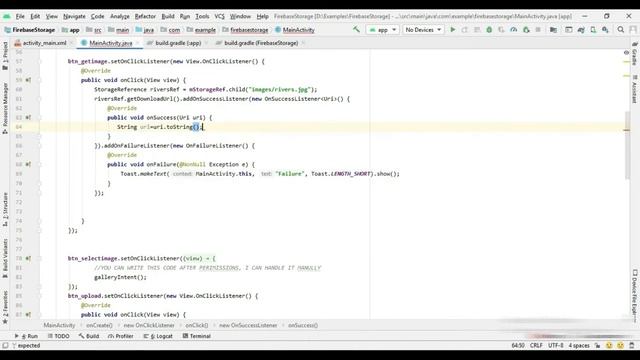640x360 pixels.
Task: Click the tool windows quick access icon bottom-left
Action: pos(5,345)
